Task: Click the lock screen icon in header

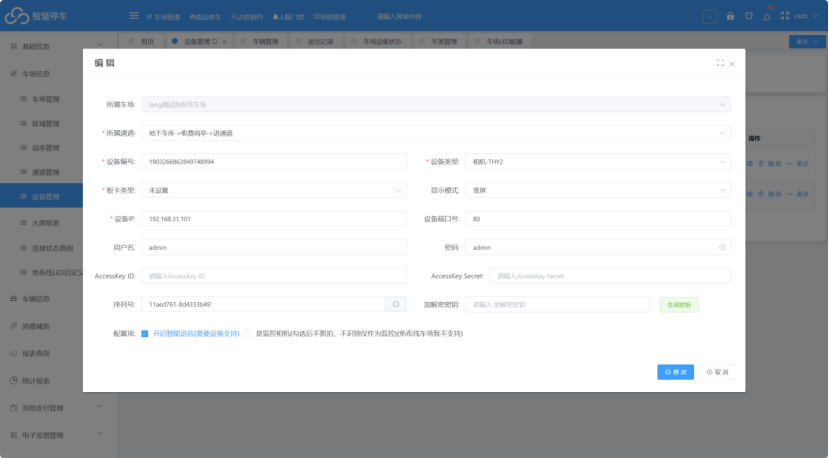Action: 730,16
